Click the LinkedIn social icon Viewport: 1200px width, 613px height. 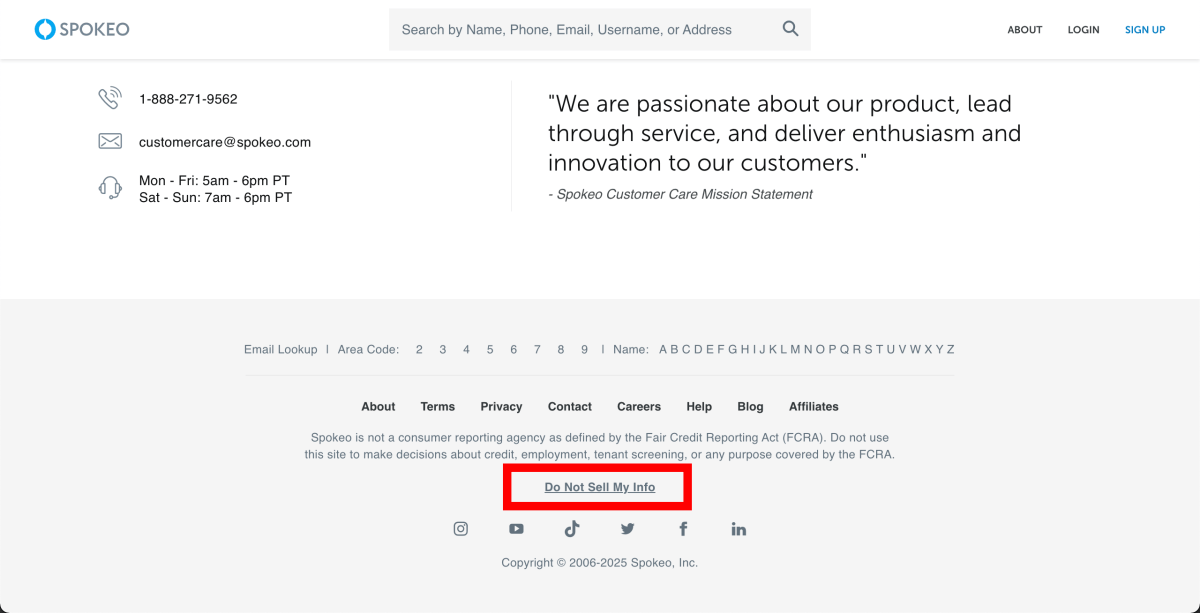tap(738, 528)
